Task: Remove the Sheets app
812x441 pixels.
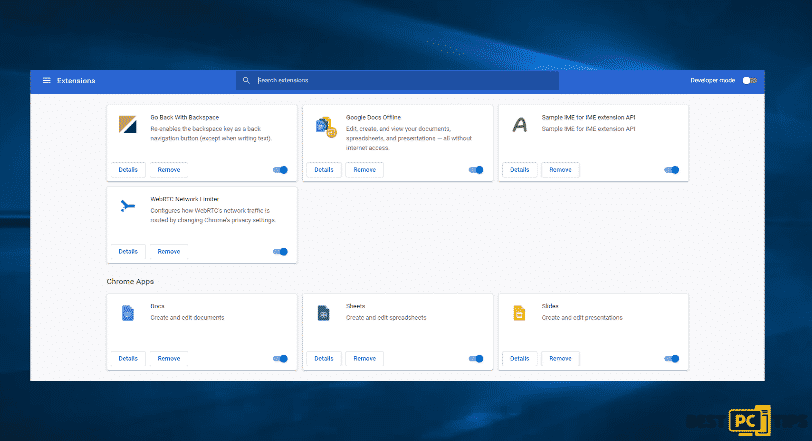Action: pos(365,359)
